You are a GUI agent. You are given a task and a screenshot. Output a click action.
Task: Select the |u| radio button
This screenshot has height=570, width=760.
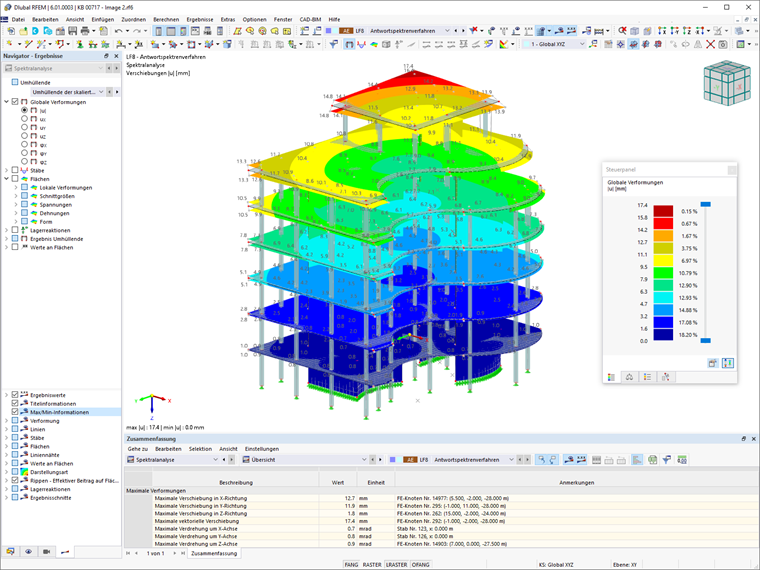[x=24, y=111]
